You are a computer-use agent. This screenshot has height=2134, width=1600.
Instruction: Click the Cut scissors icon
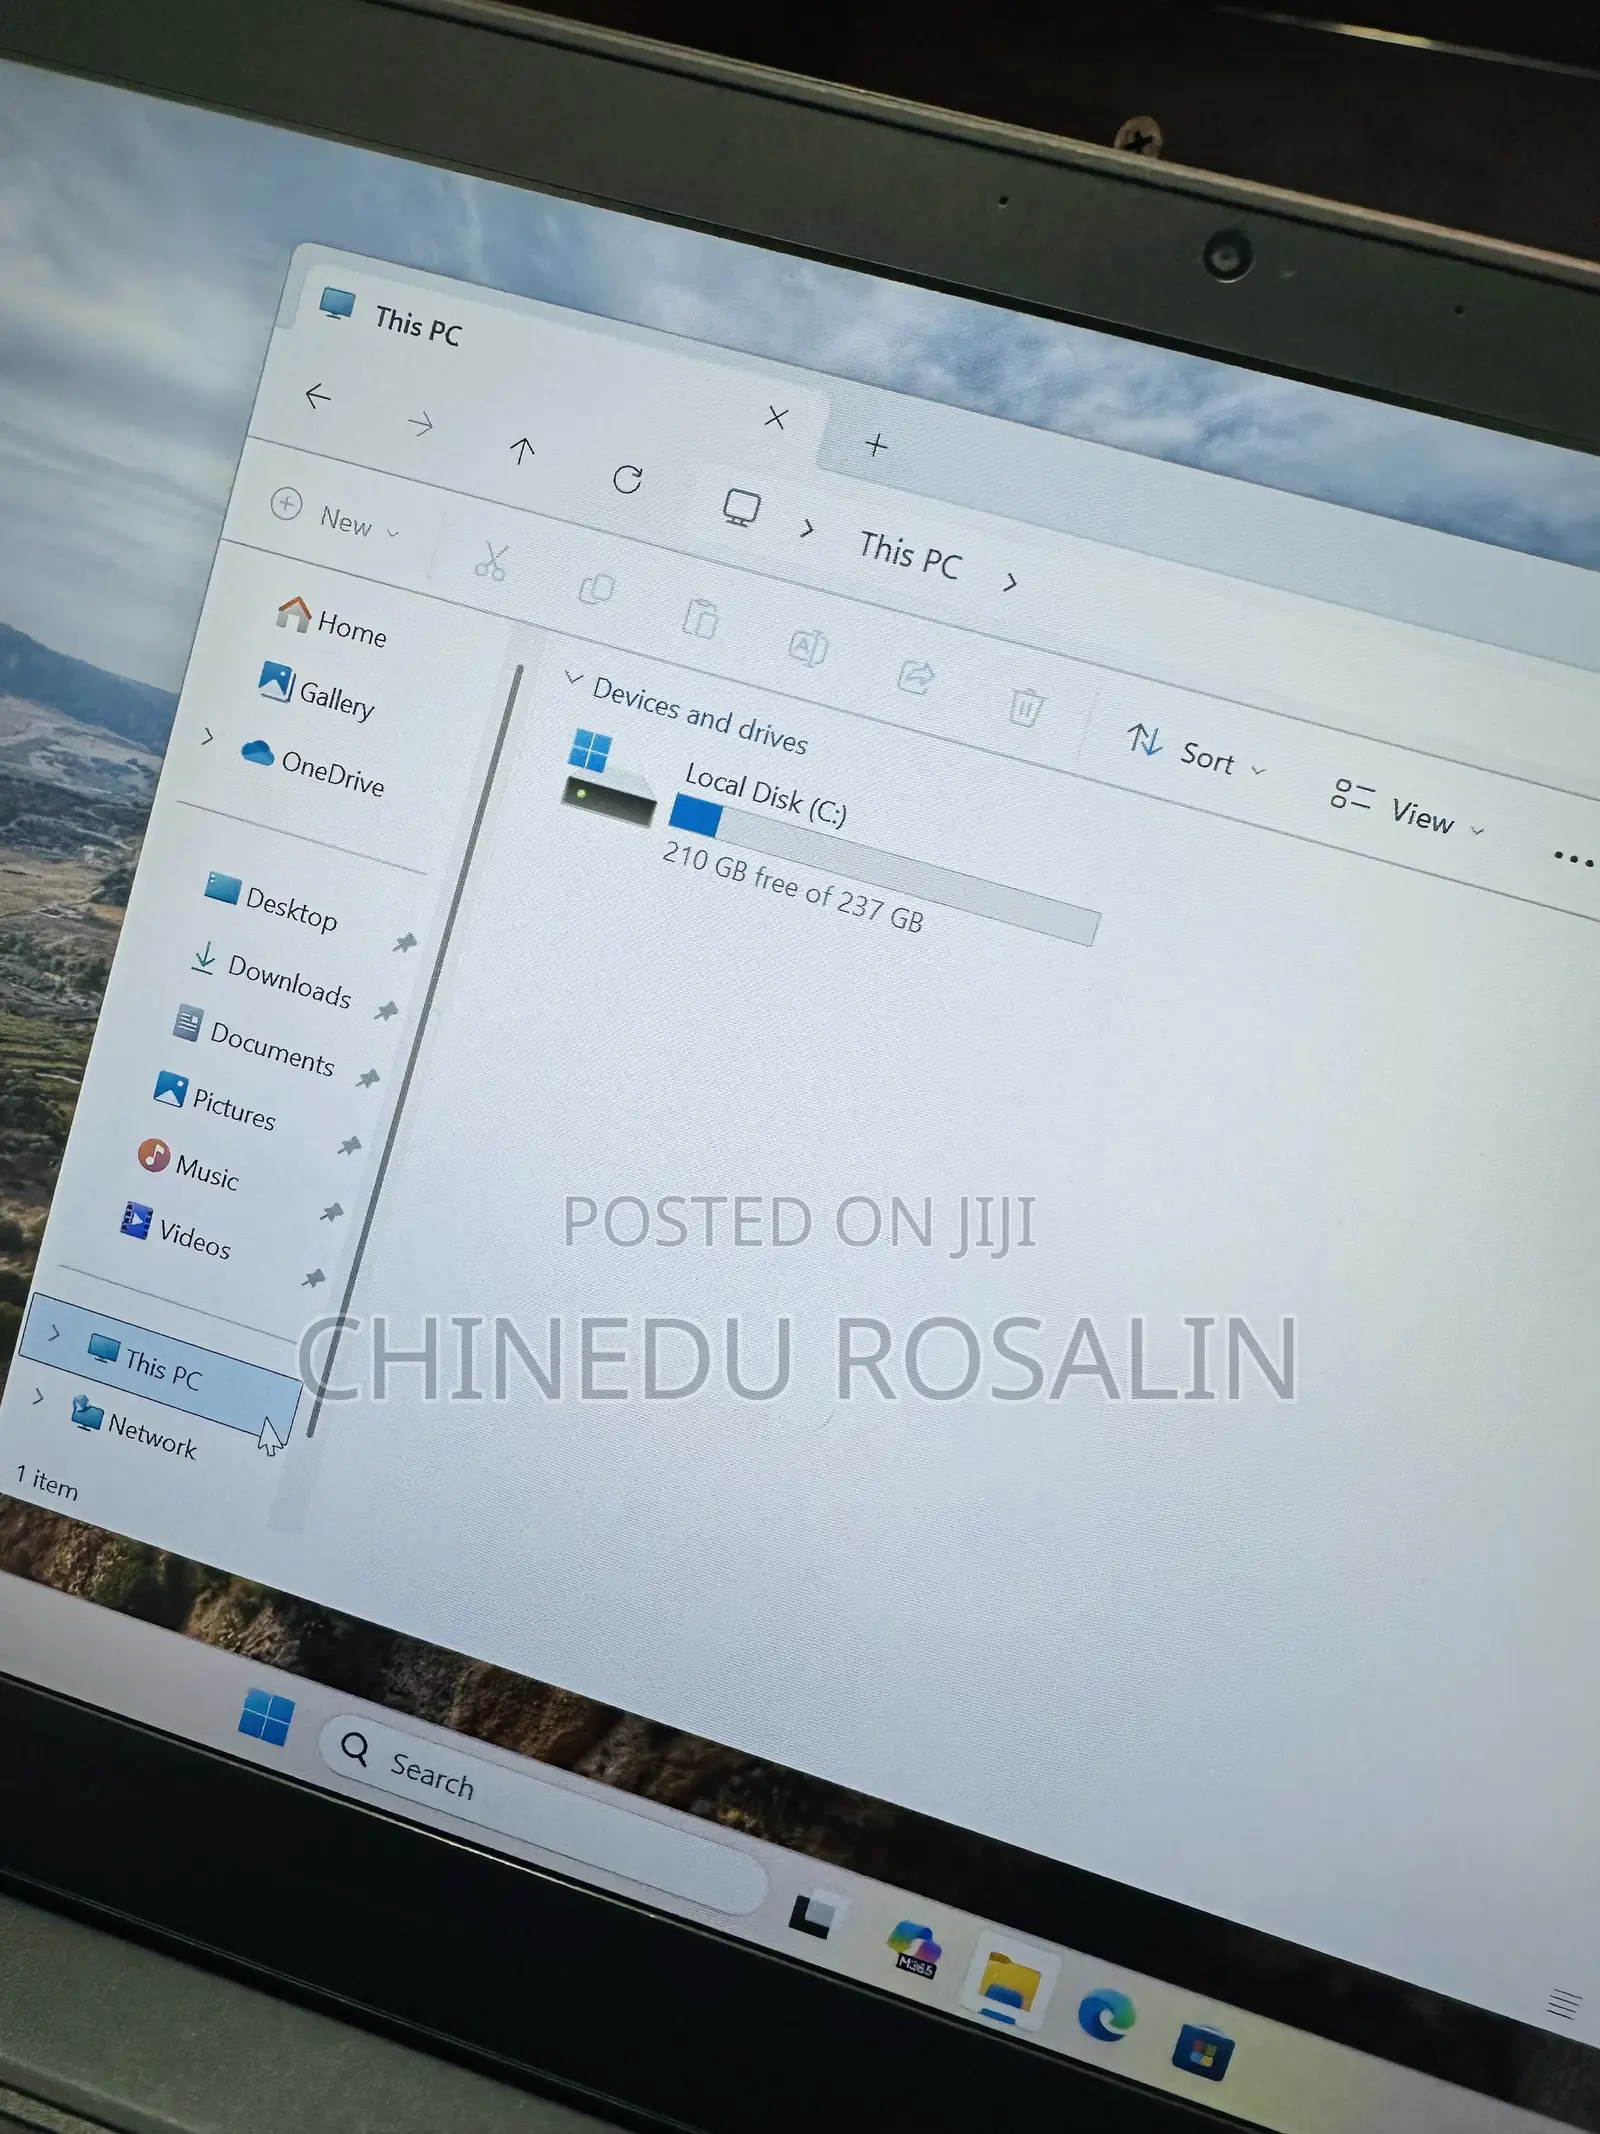(491, 562)
